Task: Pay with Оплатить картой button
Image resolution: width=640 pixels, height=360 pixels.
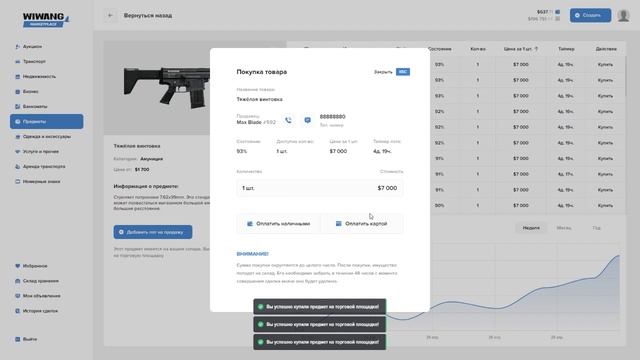Action: pyautogui.click(x=362, y=224)
